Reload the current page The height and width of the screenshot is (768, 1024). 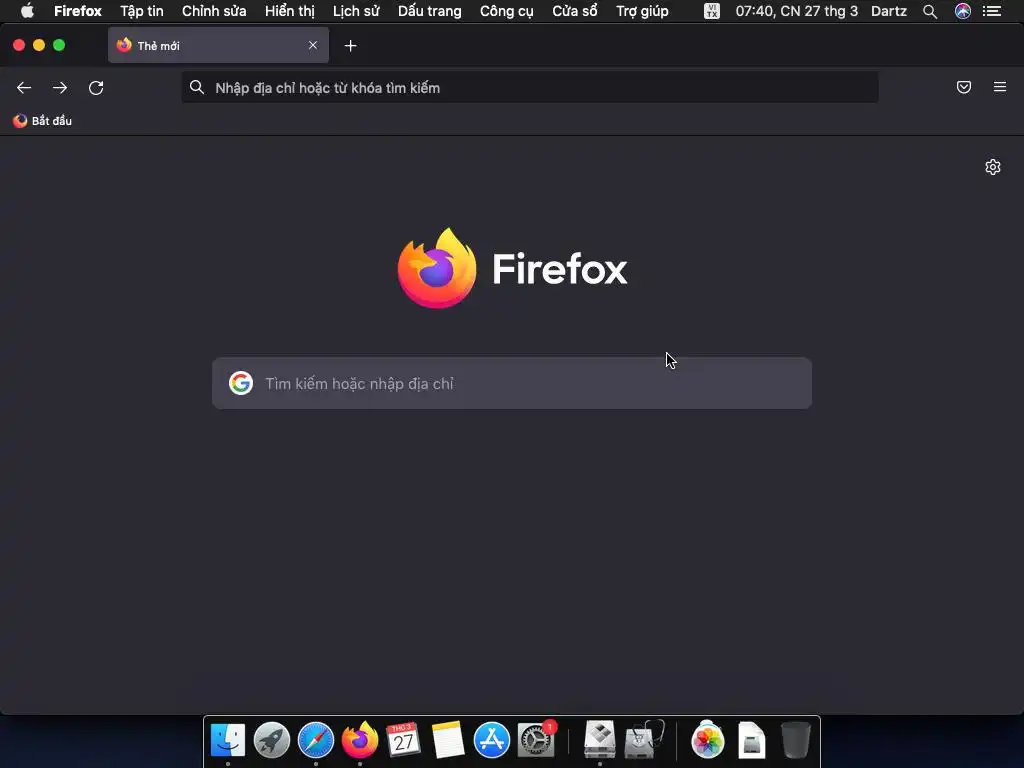coord(96,88)
